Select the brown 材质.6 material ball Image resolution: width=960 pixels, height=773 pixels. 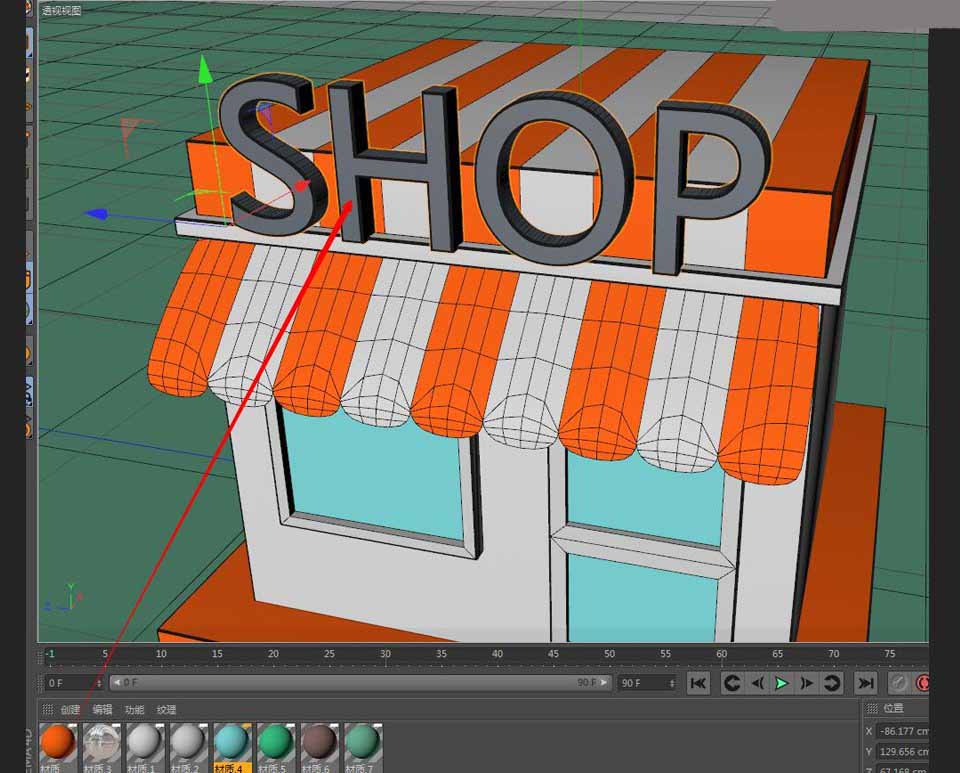pyautogui.click(x=319, y=744)
